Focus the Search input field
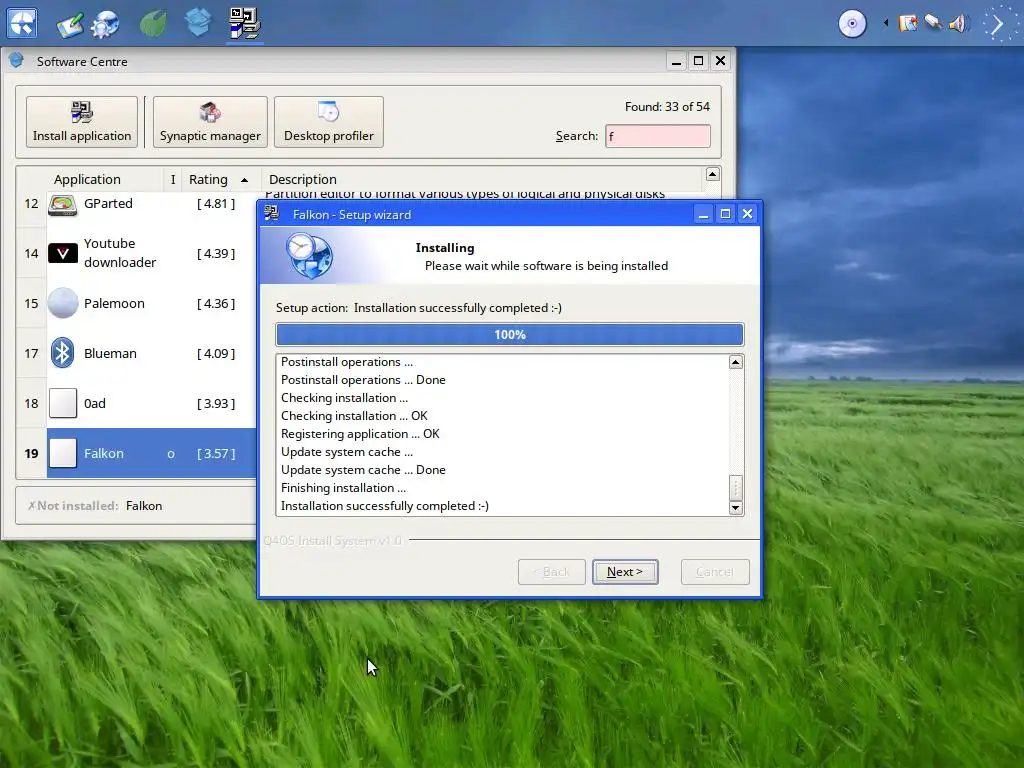Screen dimensions: 1024x768 pos(658,136)
